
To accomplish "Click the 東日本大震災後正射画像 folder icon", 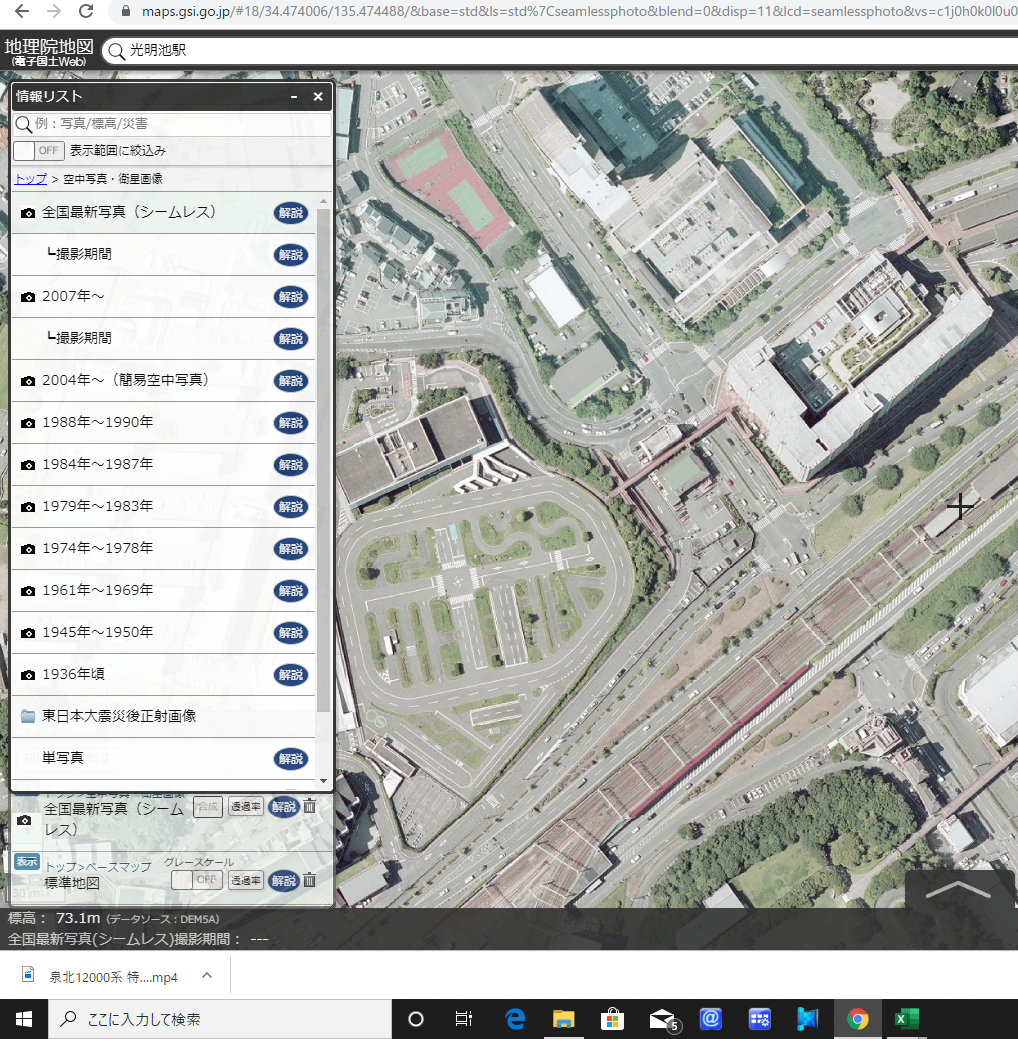I will tap(28, 717).
